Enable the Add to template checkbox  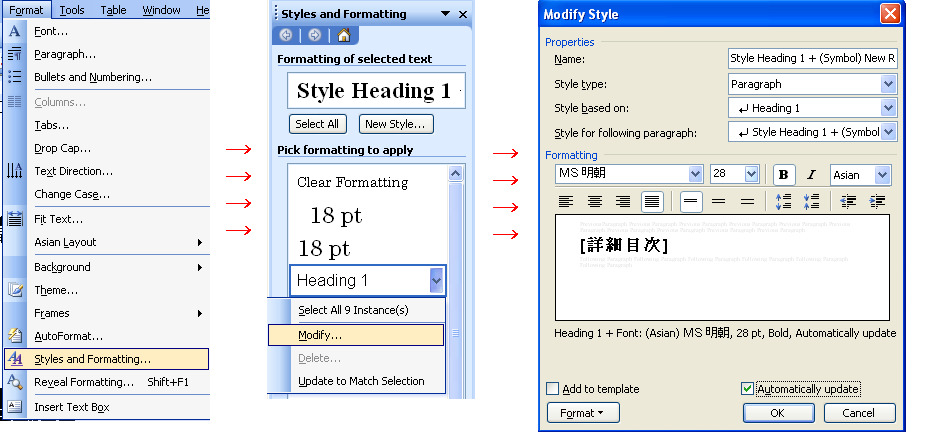(553, 388)
